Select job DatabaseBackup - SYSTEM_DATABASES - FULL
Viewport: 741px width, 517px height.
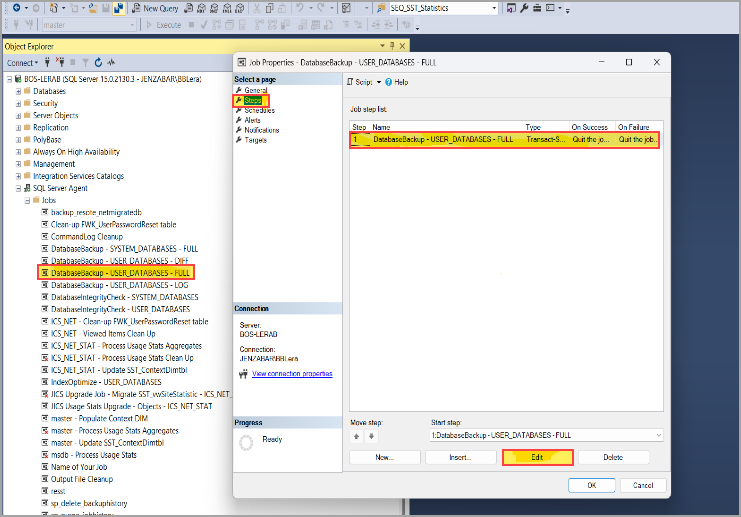pyautogui.click(x=124, y=249)
